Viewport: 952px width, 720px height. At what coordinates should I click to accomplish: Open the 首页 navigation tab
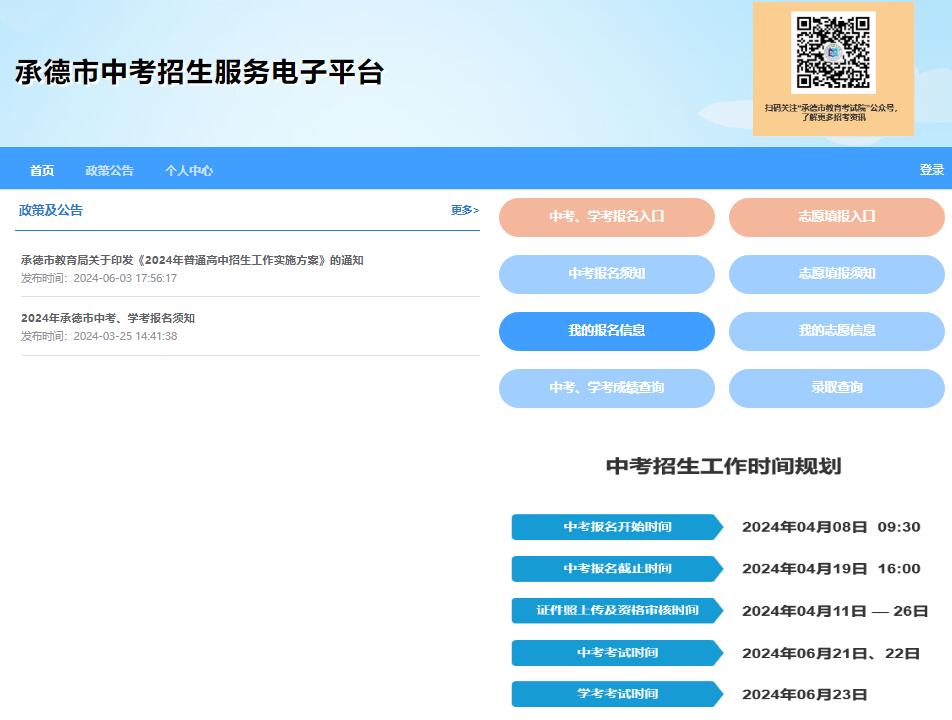coord(42,170)
